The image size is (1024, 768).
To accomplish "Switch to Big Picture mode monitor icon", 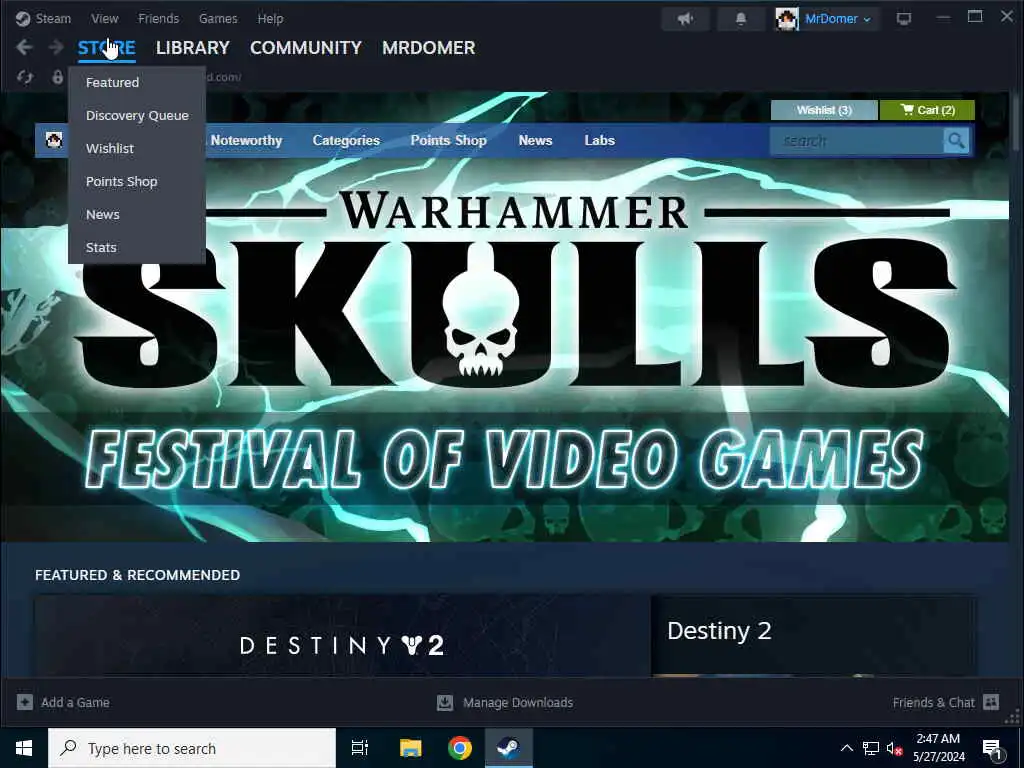I will [x=904, y=18].
